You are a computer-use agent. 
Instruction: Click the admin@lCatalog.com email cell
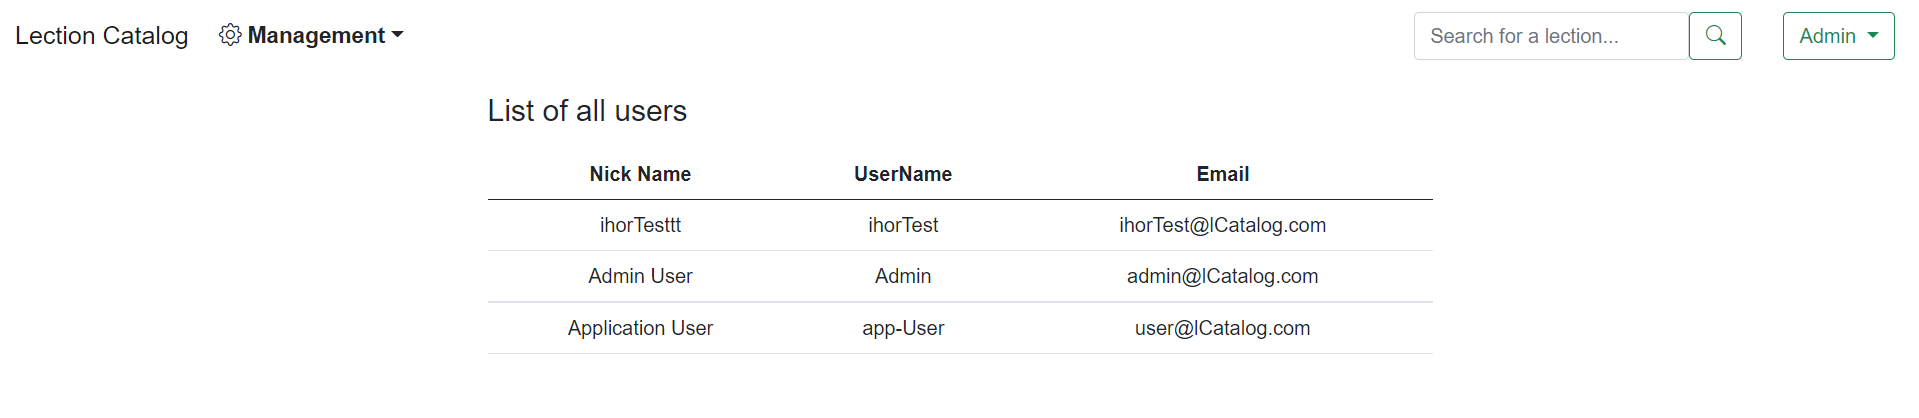click(x=1222, y=276)
